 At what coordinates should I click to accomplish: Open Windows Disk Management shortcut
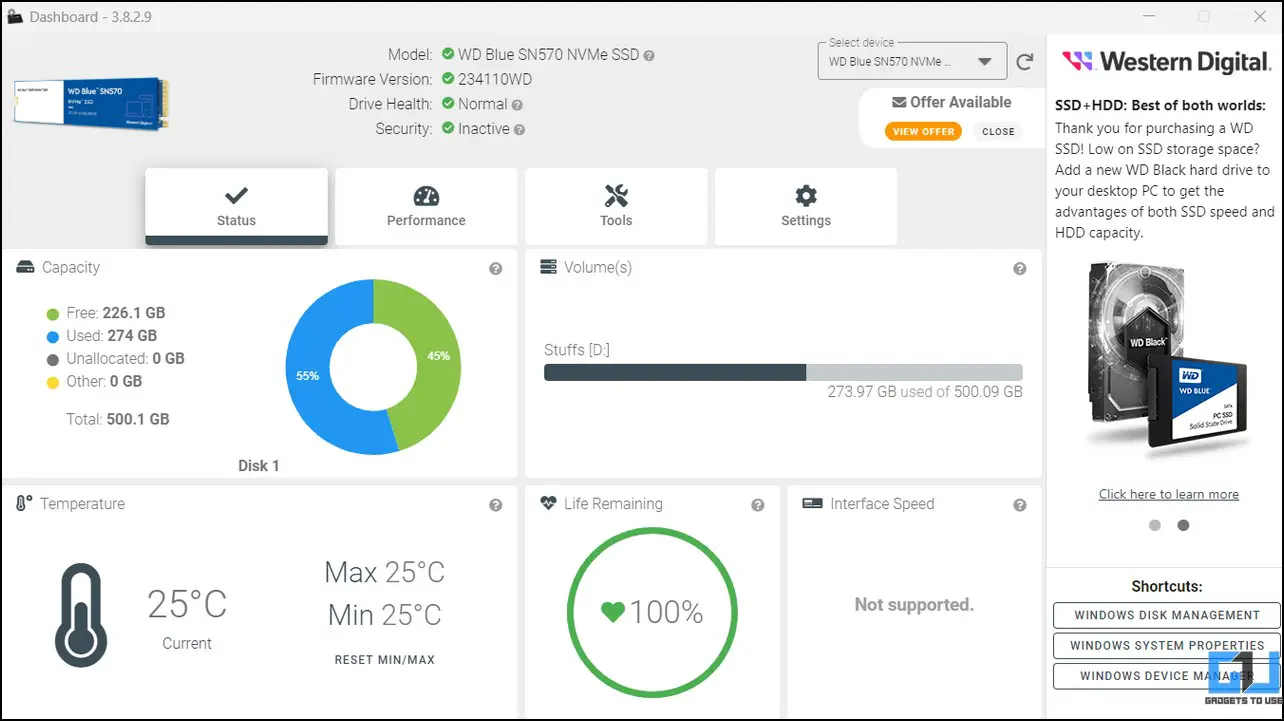(x=1167, y=615)
